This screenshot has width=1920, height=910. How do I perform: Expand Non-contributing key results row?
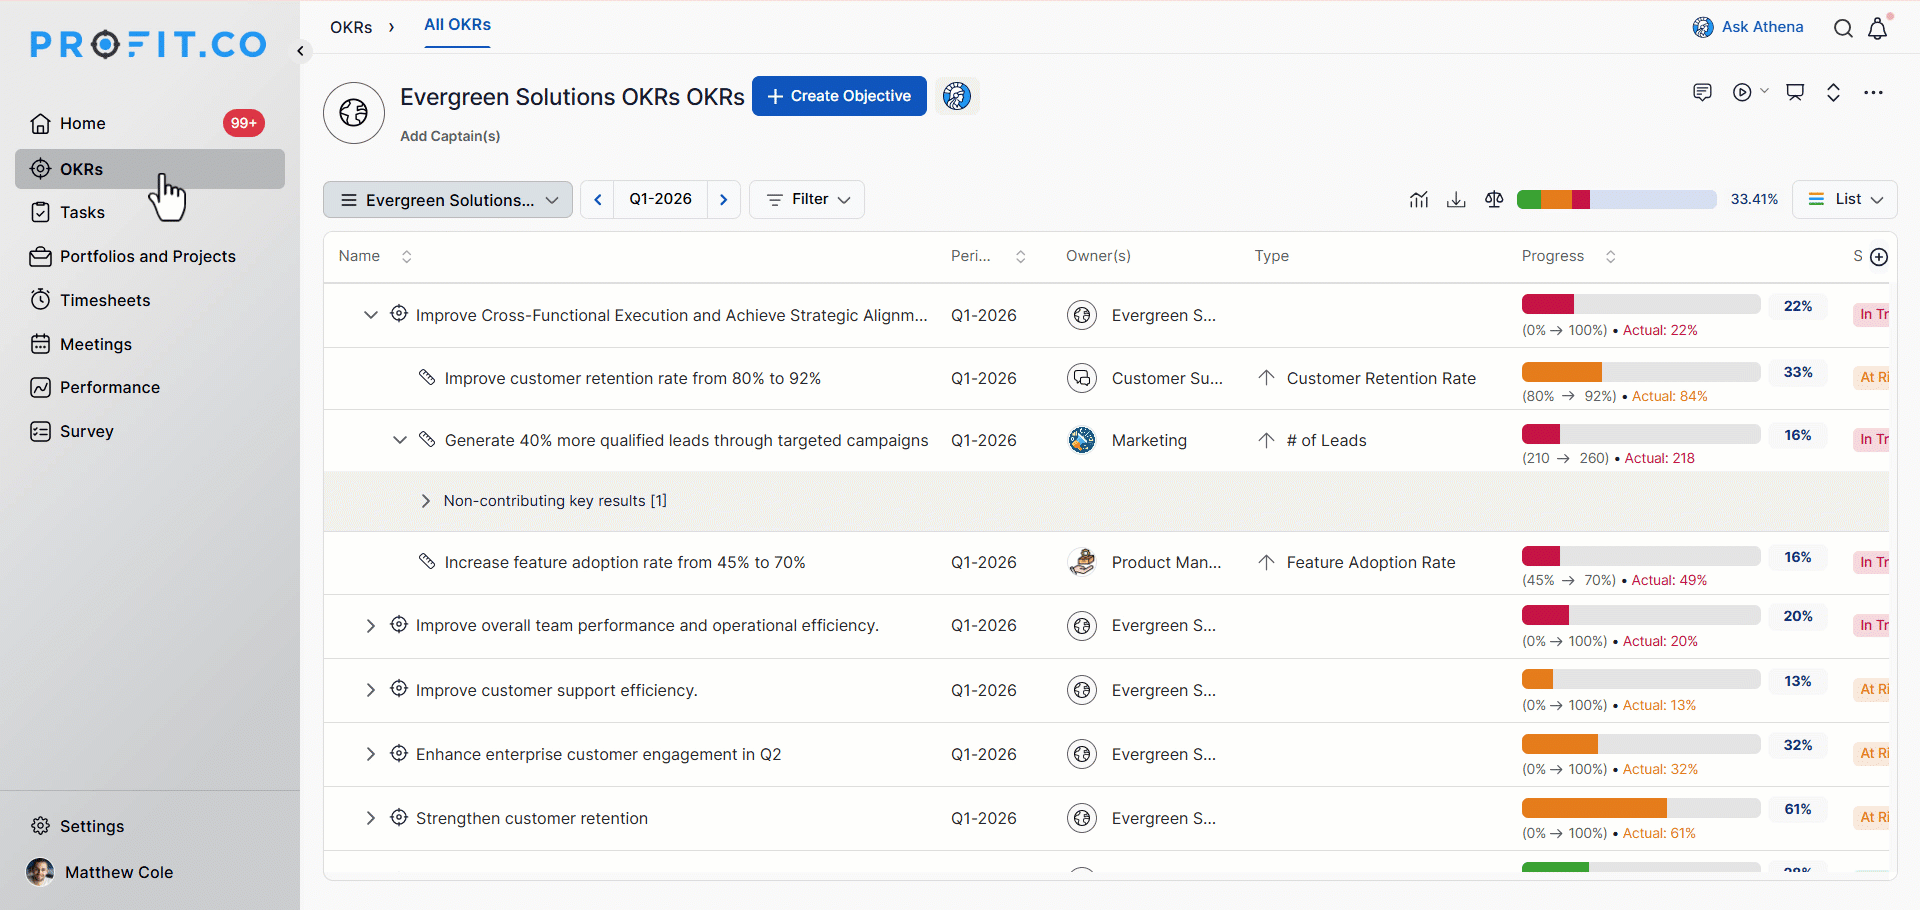(x=425, y=501)
